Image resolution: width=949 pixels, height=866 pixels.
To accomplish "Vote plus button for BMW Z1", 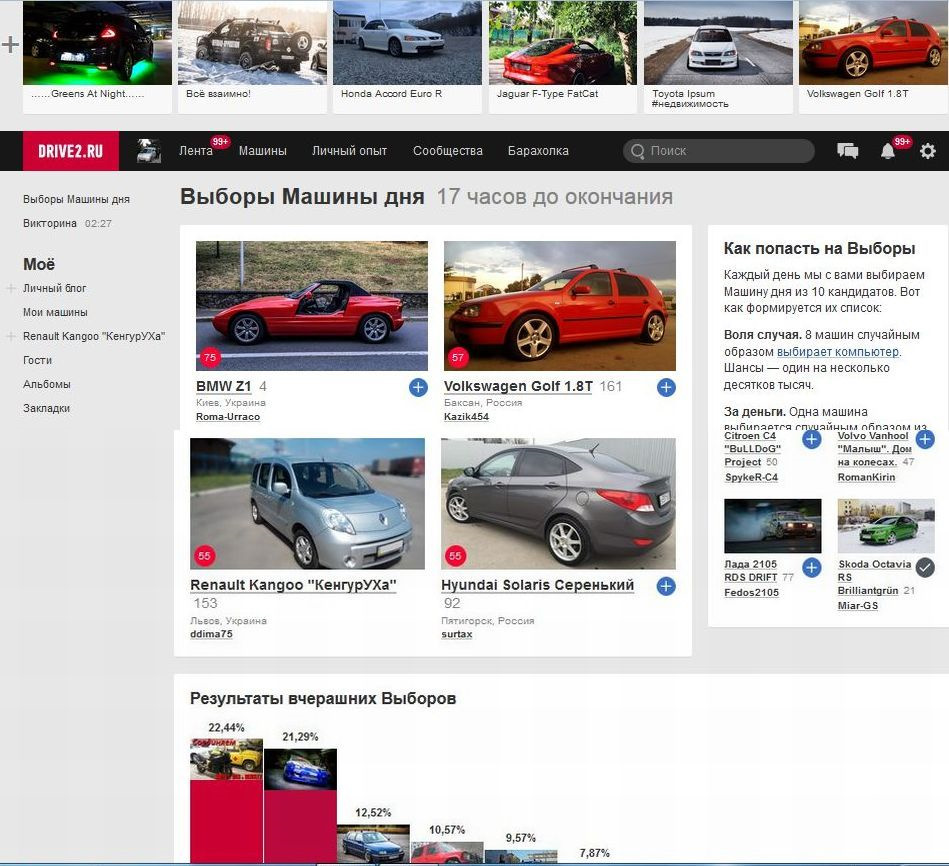I will tap(418, 387).
